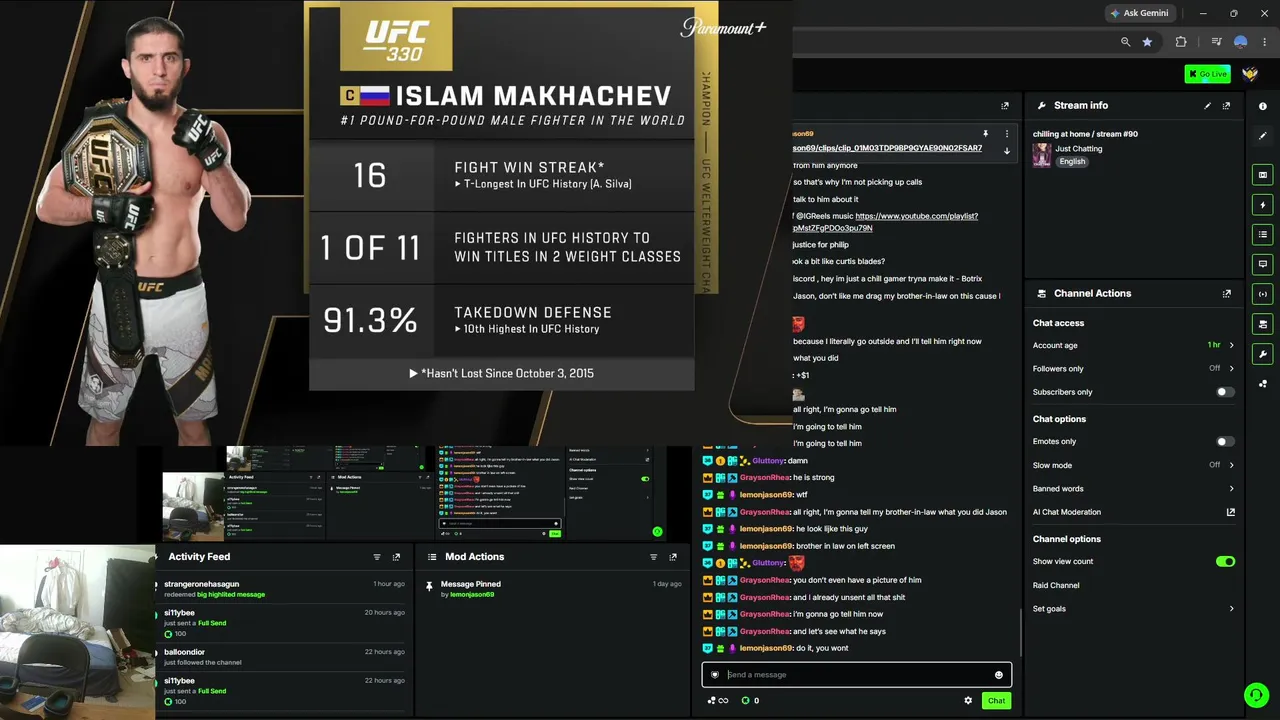The image size is (1280, 720).
Task: Click stream title 'chilling at home / stream #90'
Action: (x=1085, y=134)
